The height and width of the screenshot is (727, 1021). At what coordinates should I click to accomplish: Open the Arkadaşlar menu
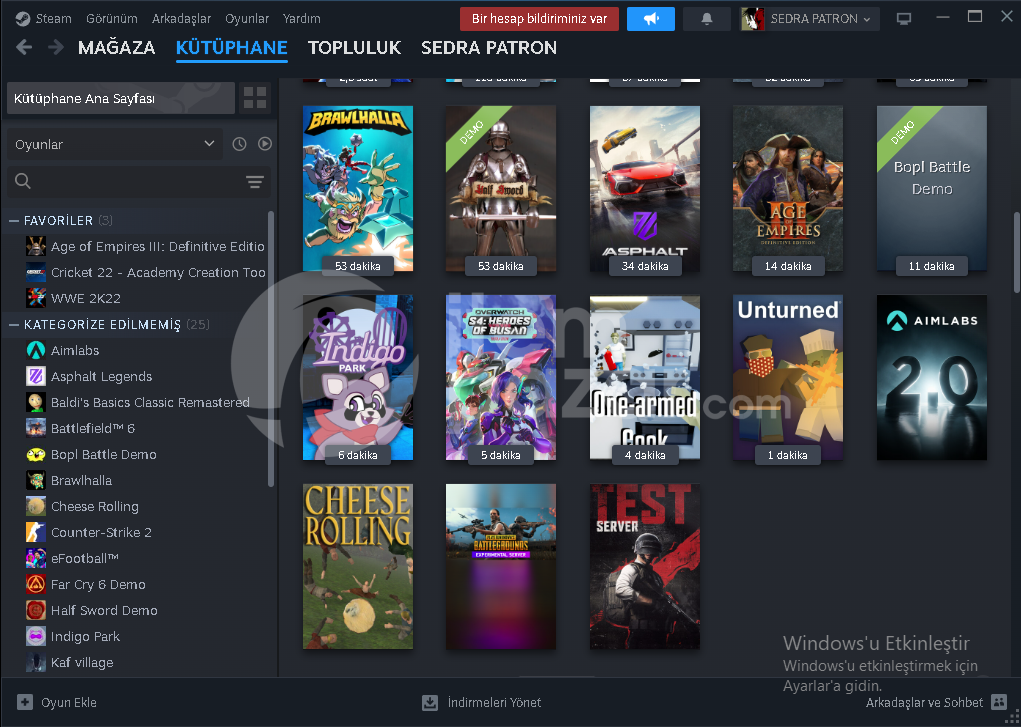pyautogui.click(x=181, y=18)
